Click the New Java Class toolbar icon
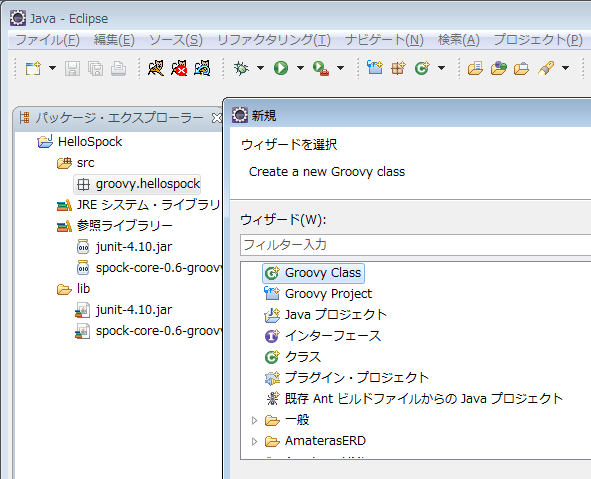591x479 pixels. [422, 68]
